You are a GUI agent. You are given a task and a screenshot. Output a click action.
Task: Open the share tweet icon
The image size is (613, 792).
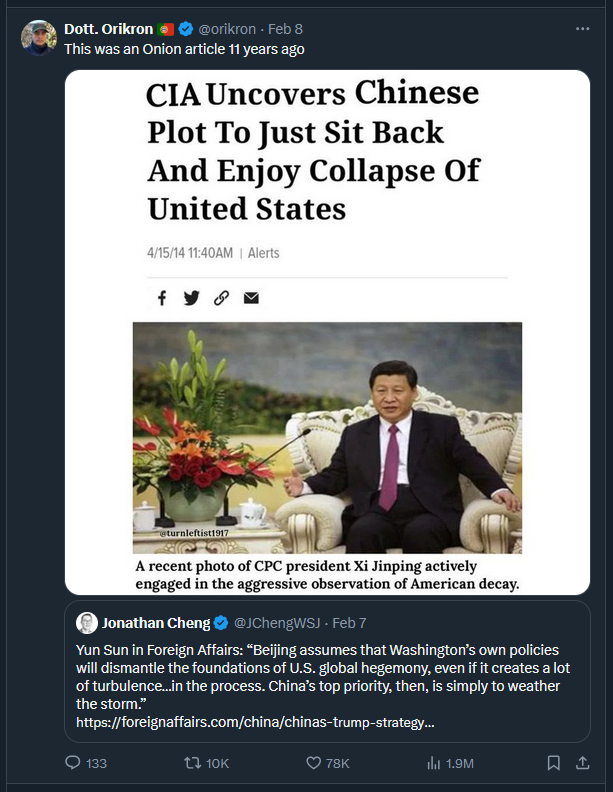click(583, 762)
